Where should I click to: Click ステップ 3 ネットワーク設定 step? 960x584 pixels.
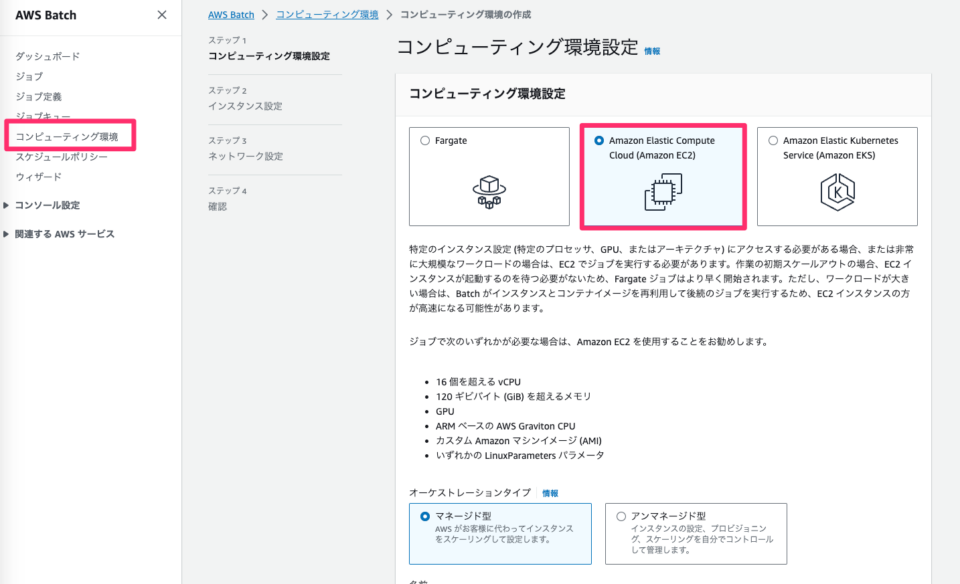point(246,149)
